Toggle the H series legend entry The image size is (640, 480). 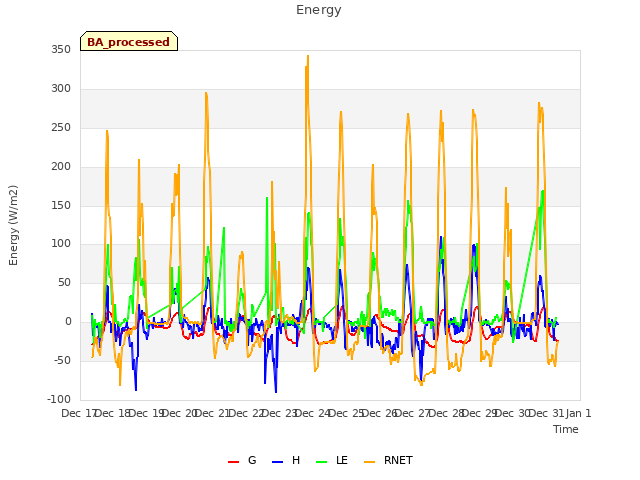[286, 460]
